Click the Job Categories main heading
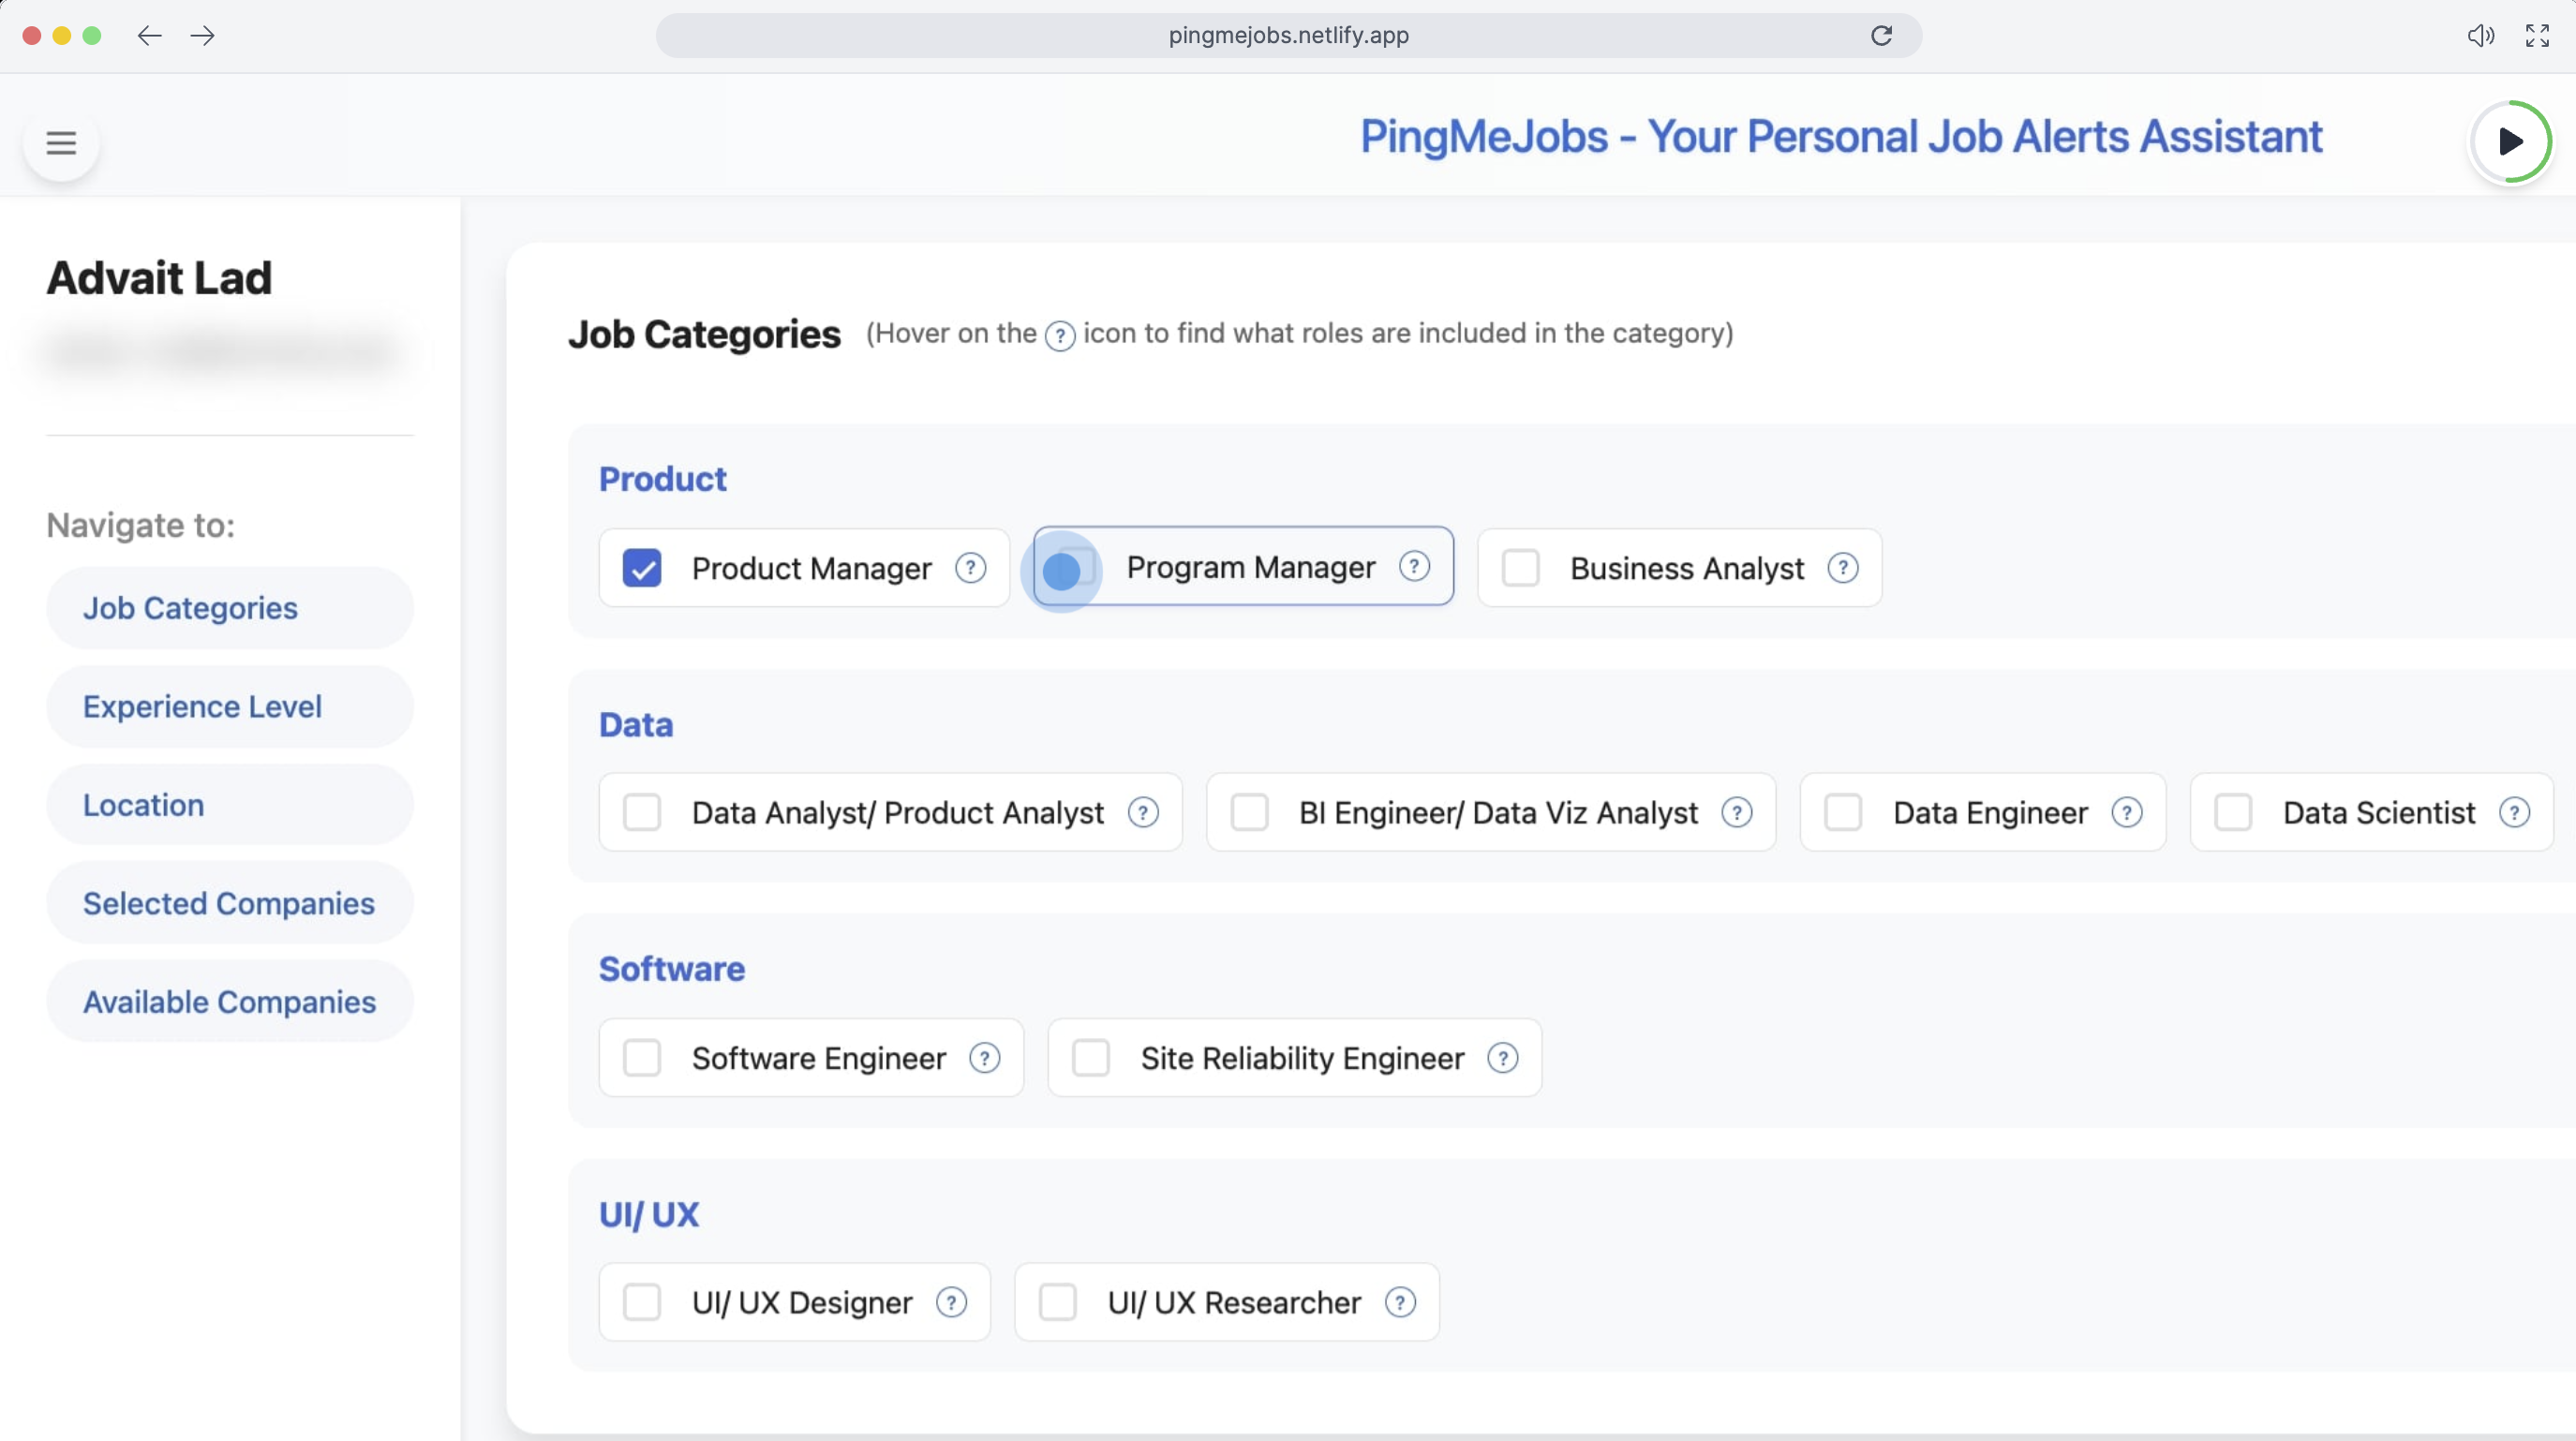This screenshot has width=2576, height=1441. 705,335
